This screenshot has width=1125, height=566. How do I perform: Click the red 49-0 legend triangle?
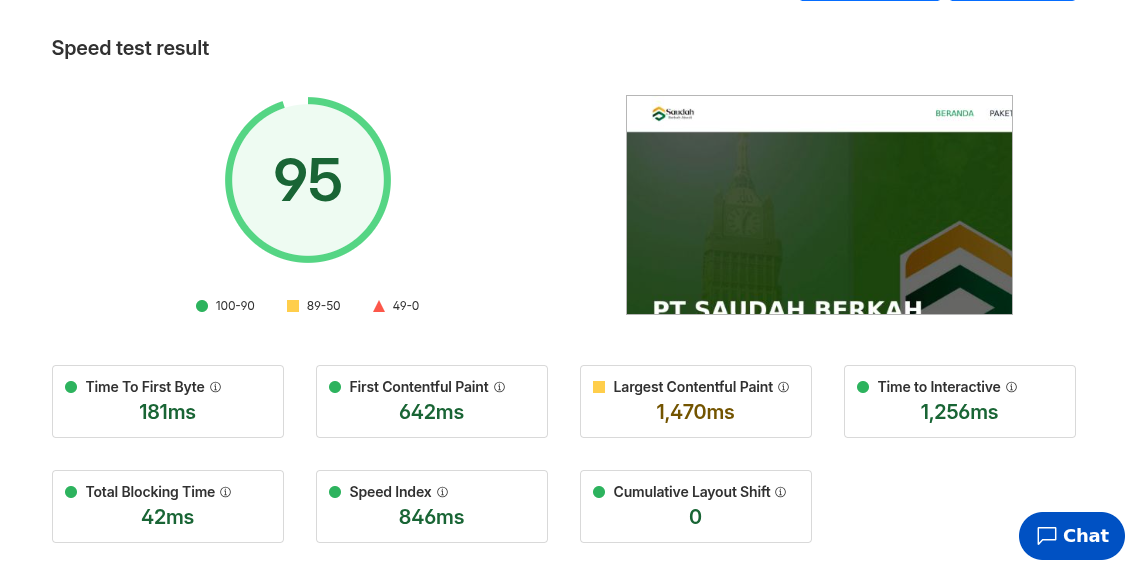point(379,306)
